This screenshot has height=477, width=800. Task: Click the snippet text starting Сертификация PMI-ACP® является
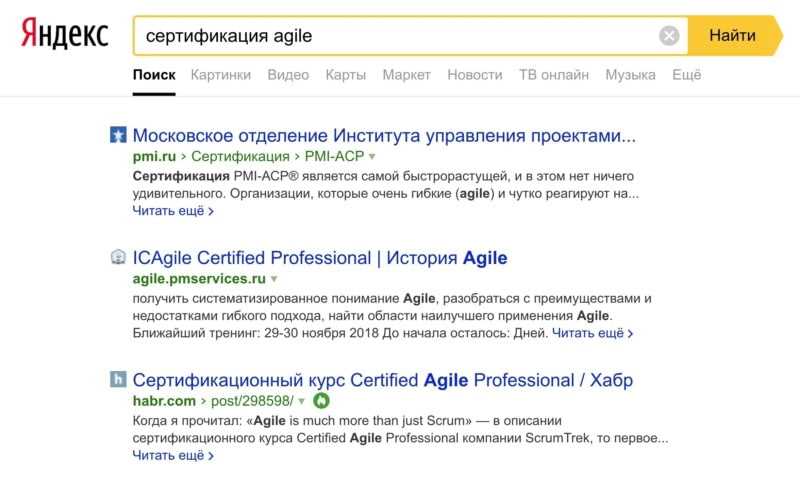click(x=386, y=185)
